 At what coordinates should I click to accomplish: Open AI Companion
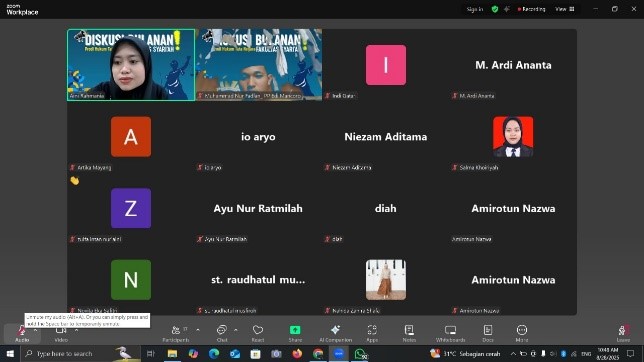[x=336, y=333]
